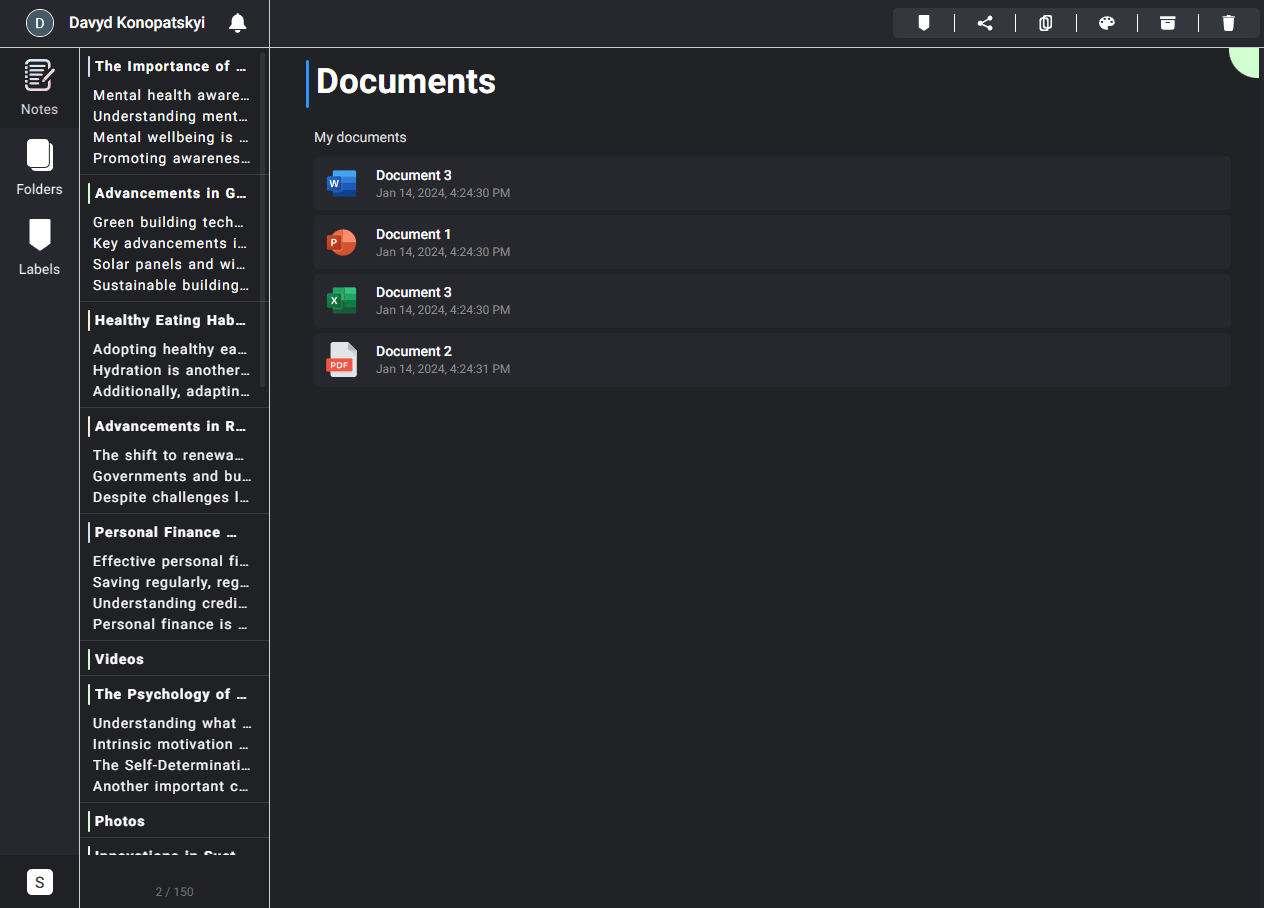This screenshot has height=908, width=1264.
Task: Select the Document 1 row title
Action: [x=414, y=234]
